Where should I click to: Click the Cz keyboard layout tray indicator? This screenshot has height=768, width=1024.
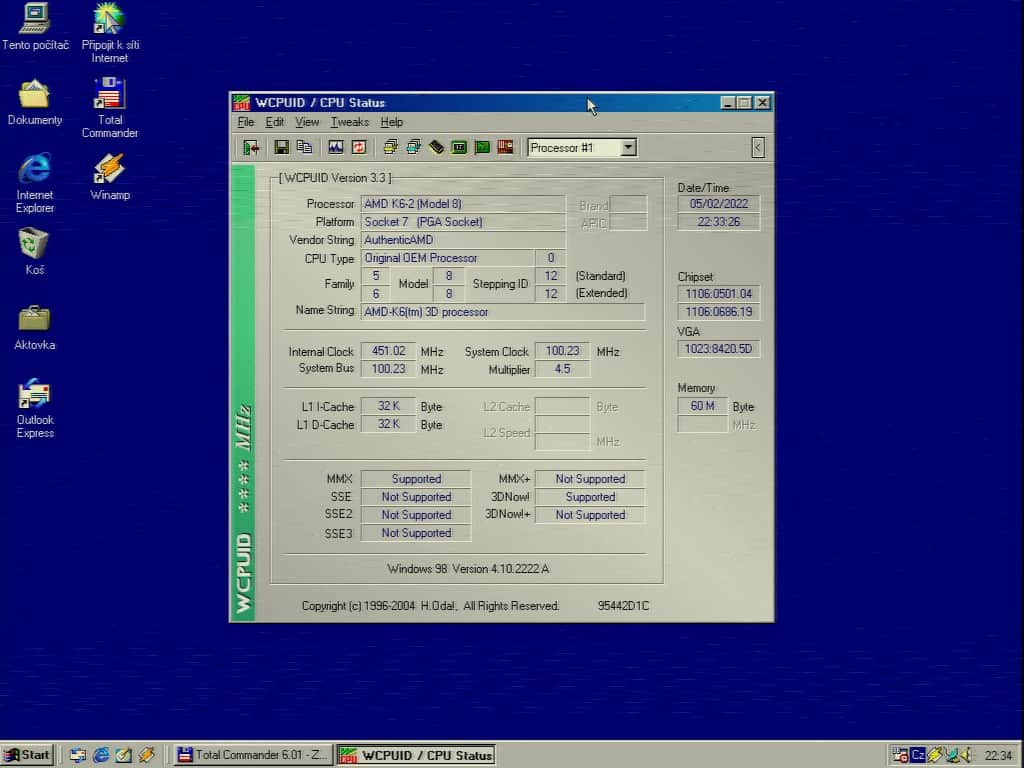click(x=918, y=755)
